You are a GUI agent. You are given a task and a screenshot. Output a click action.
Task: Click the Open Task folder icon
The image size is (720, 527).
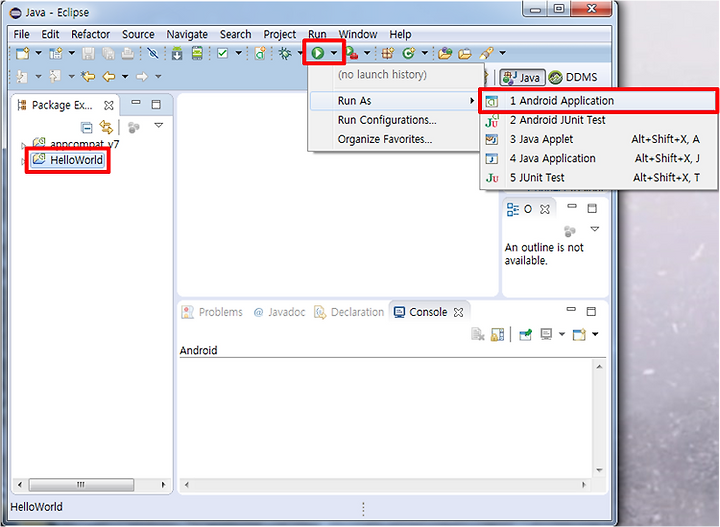[x=465, y=53]
